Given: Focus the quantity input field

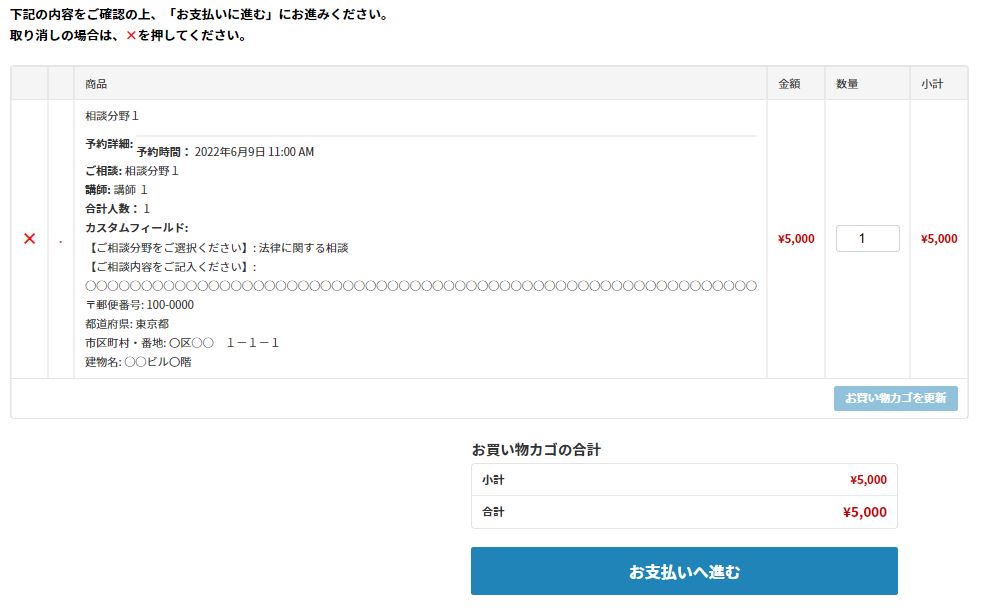Looking at the screenshot, I should tap(867, 239).
